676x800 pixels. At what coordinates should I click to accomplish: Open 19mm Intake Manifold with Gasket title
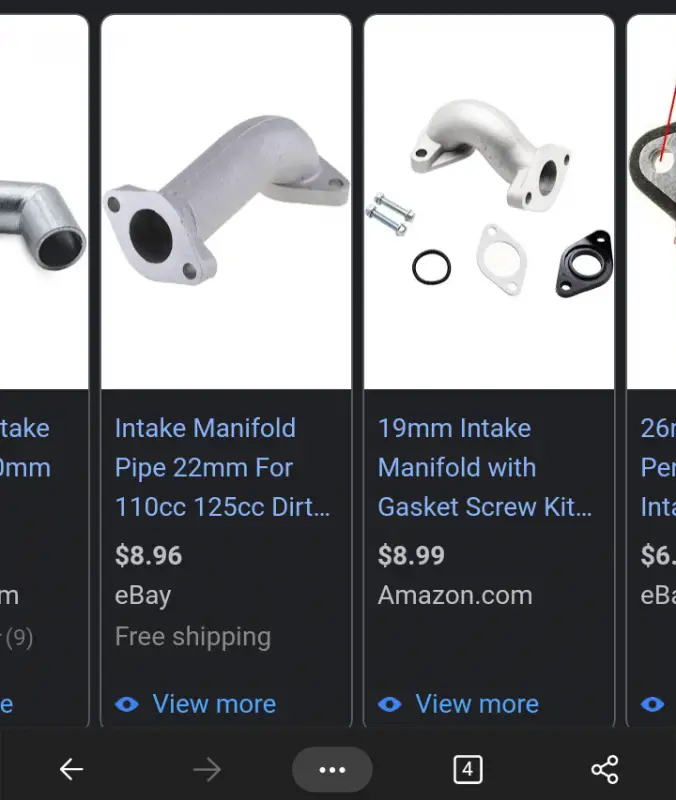pyautogui.click(x=485, y=467)
